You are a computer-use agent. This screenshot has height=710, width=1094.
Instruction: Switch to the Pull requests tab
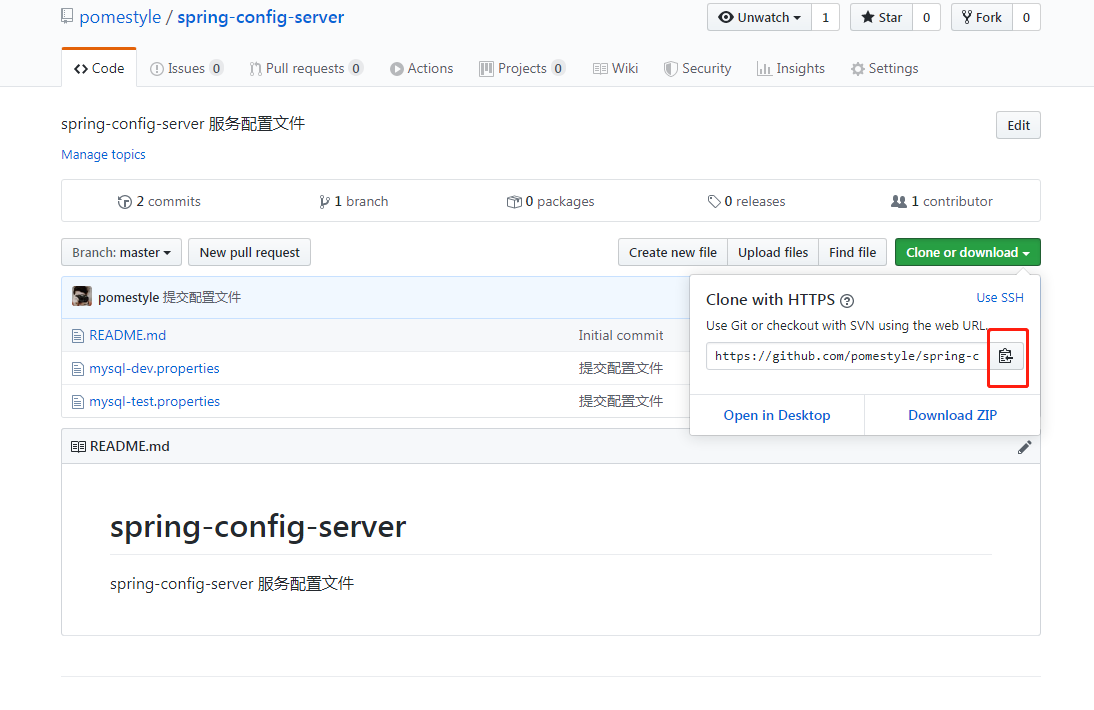[306, 68]
